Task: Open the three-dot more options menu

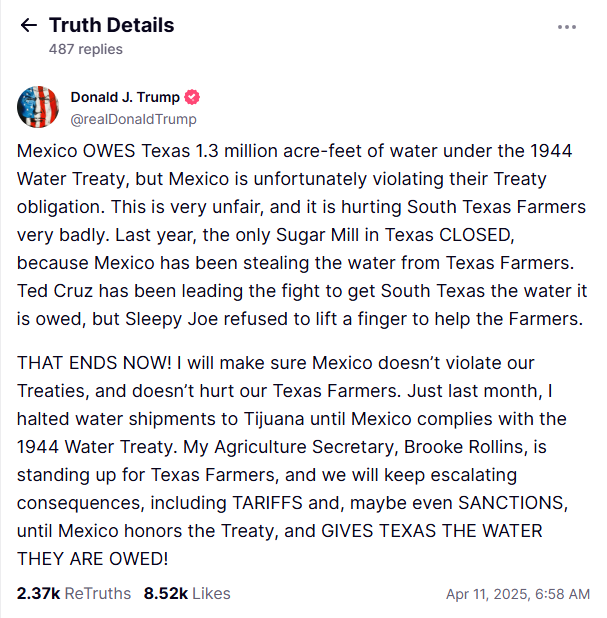Action: [x=567, y=26]
